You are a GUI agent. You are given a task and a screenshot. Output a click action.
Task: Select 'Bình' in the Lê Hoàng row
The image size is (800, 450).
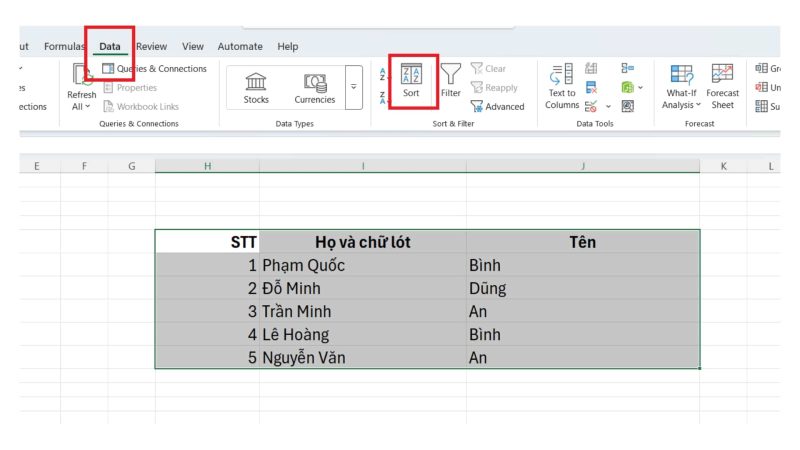point(583,334)
